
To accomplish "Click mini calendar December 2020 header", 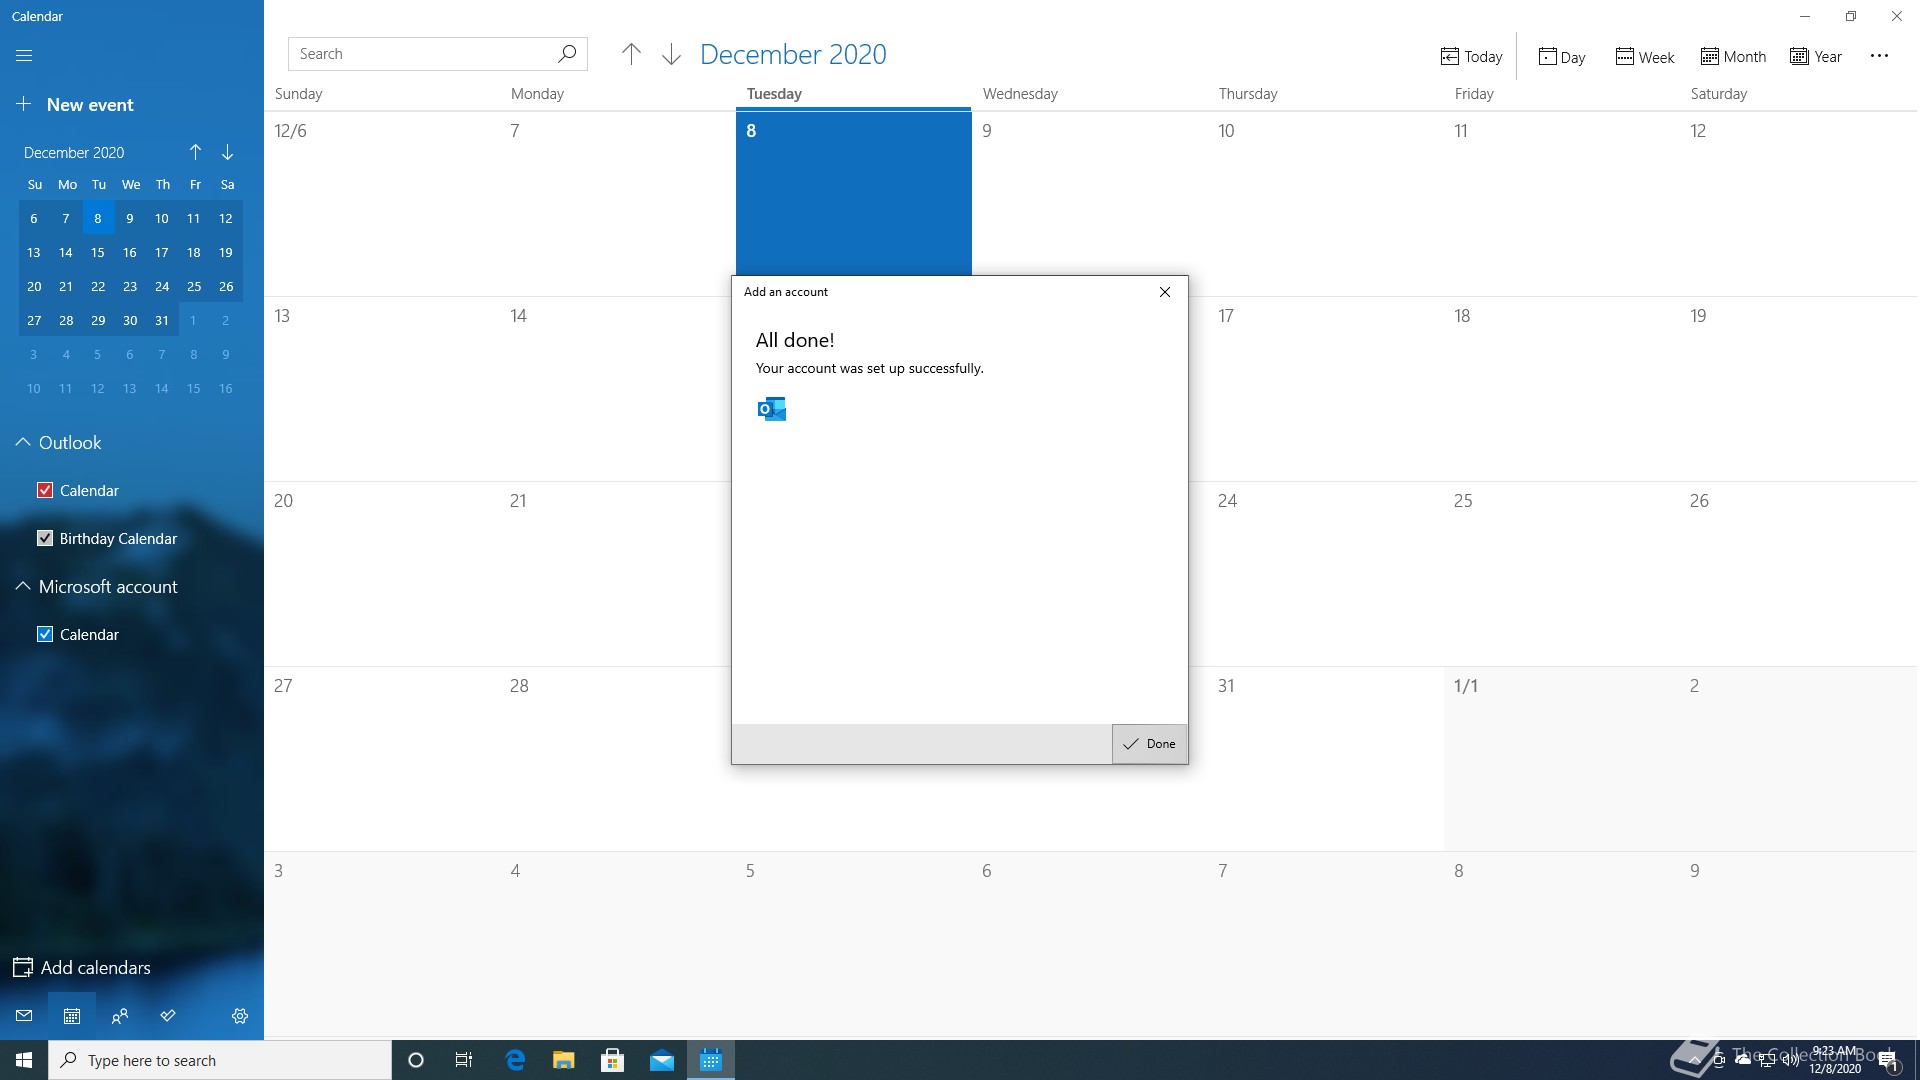I will (x=74, y=152).
